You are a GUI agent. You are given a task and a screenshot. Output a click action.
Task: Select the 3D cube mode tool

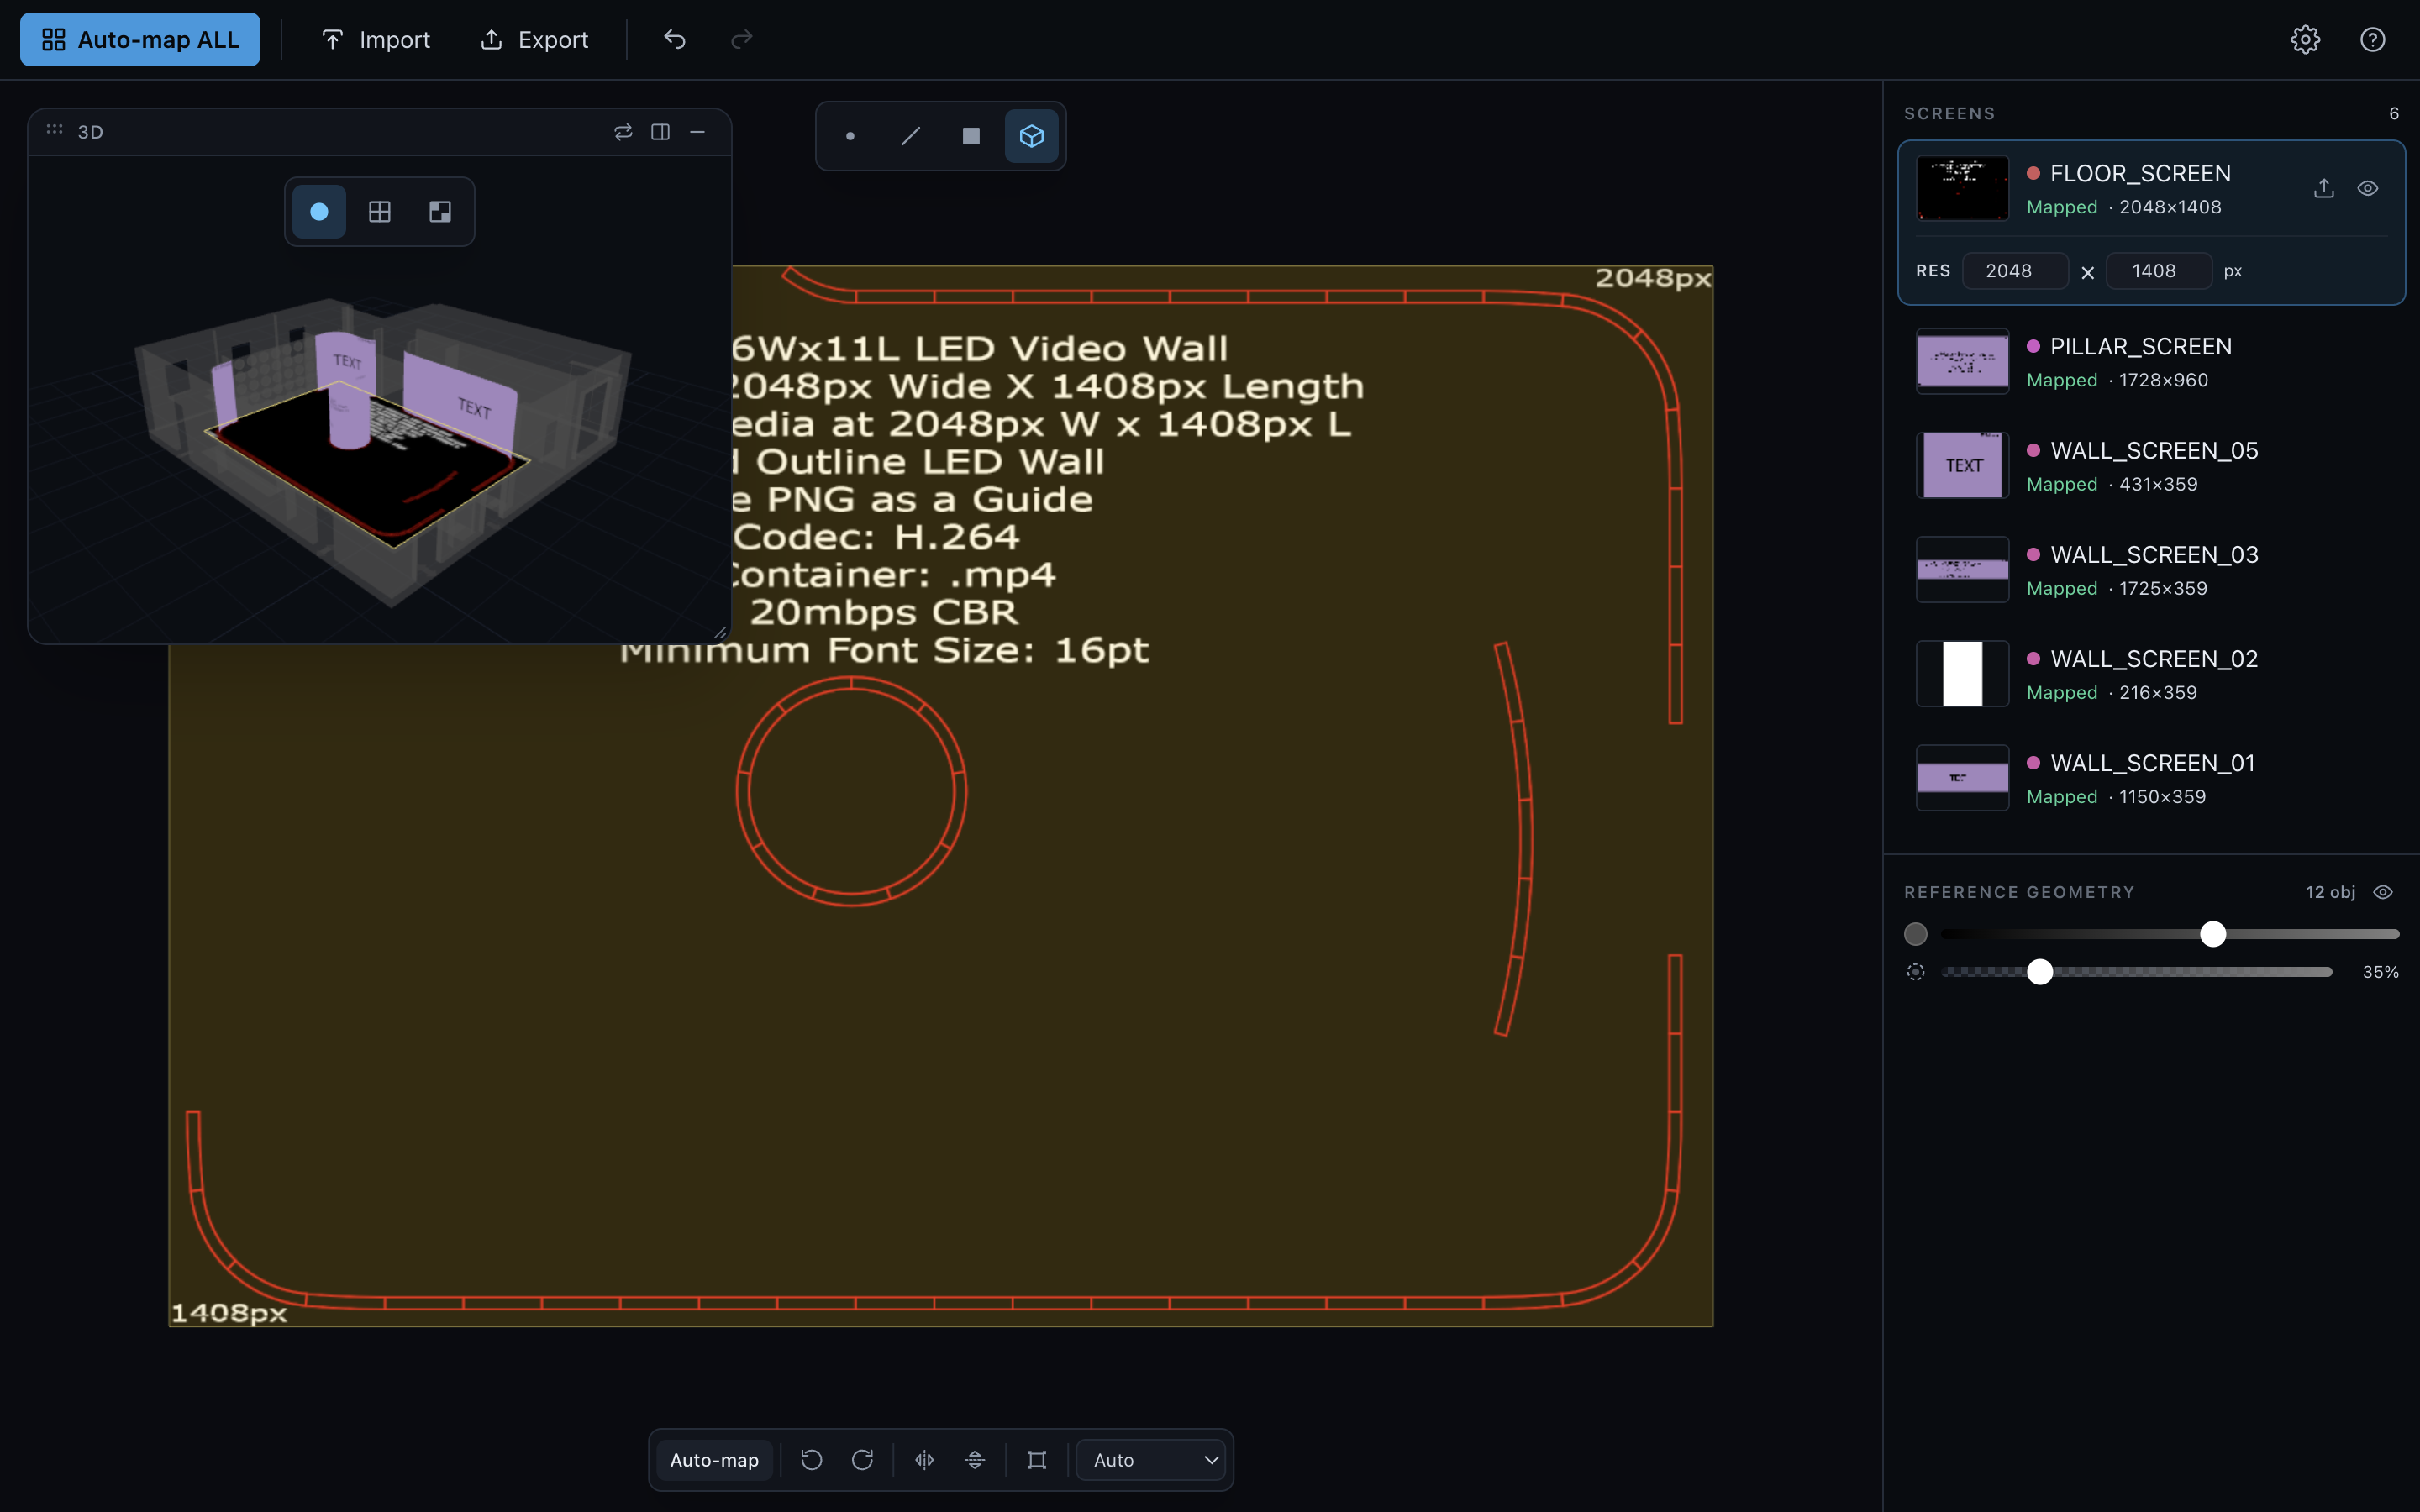click(1031, 136)
